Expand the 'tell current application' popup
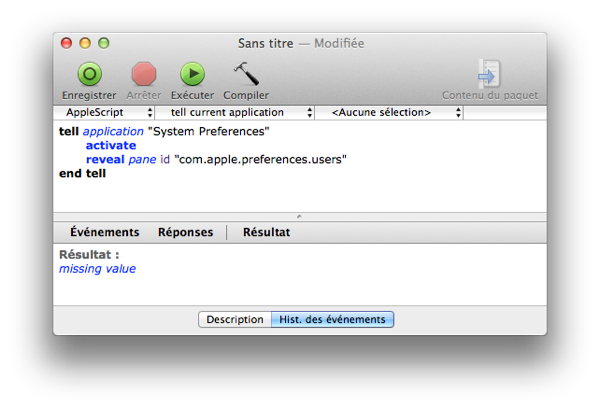Image resolution: width=600 pixels, height=409 pixels. 235,113
